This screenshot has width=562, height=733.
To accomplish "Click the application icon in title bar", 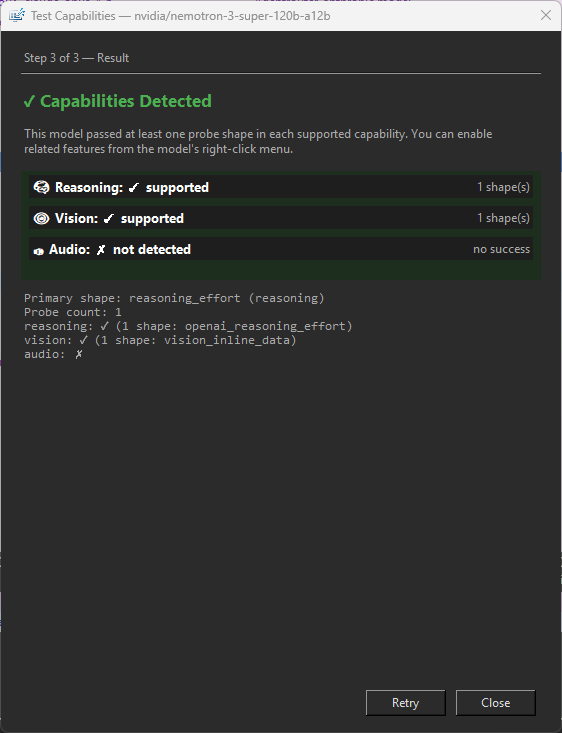I will pos(16,15).
